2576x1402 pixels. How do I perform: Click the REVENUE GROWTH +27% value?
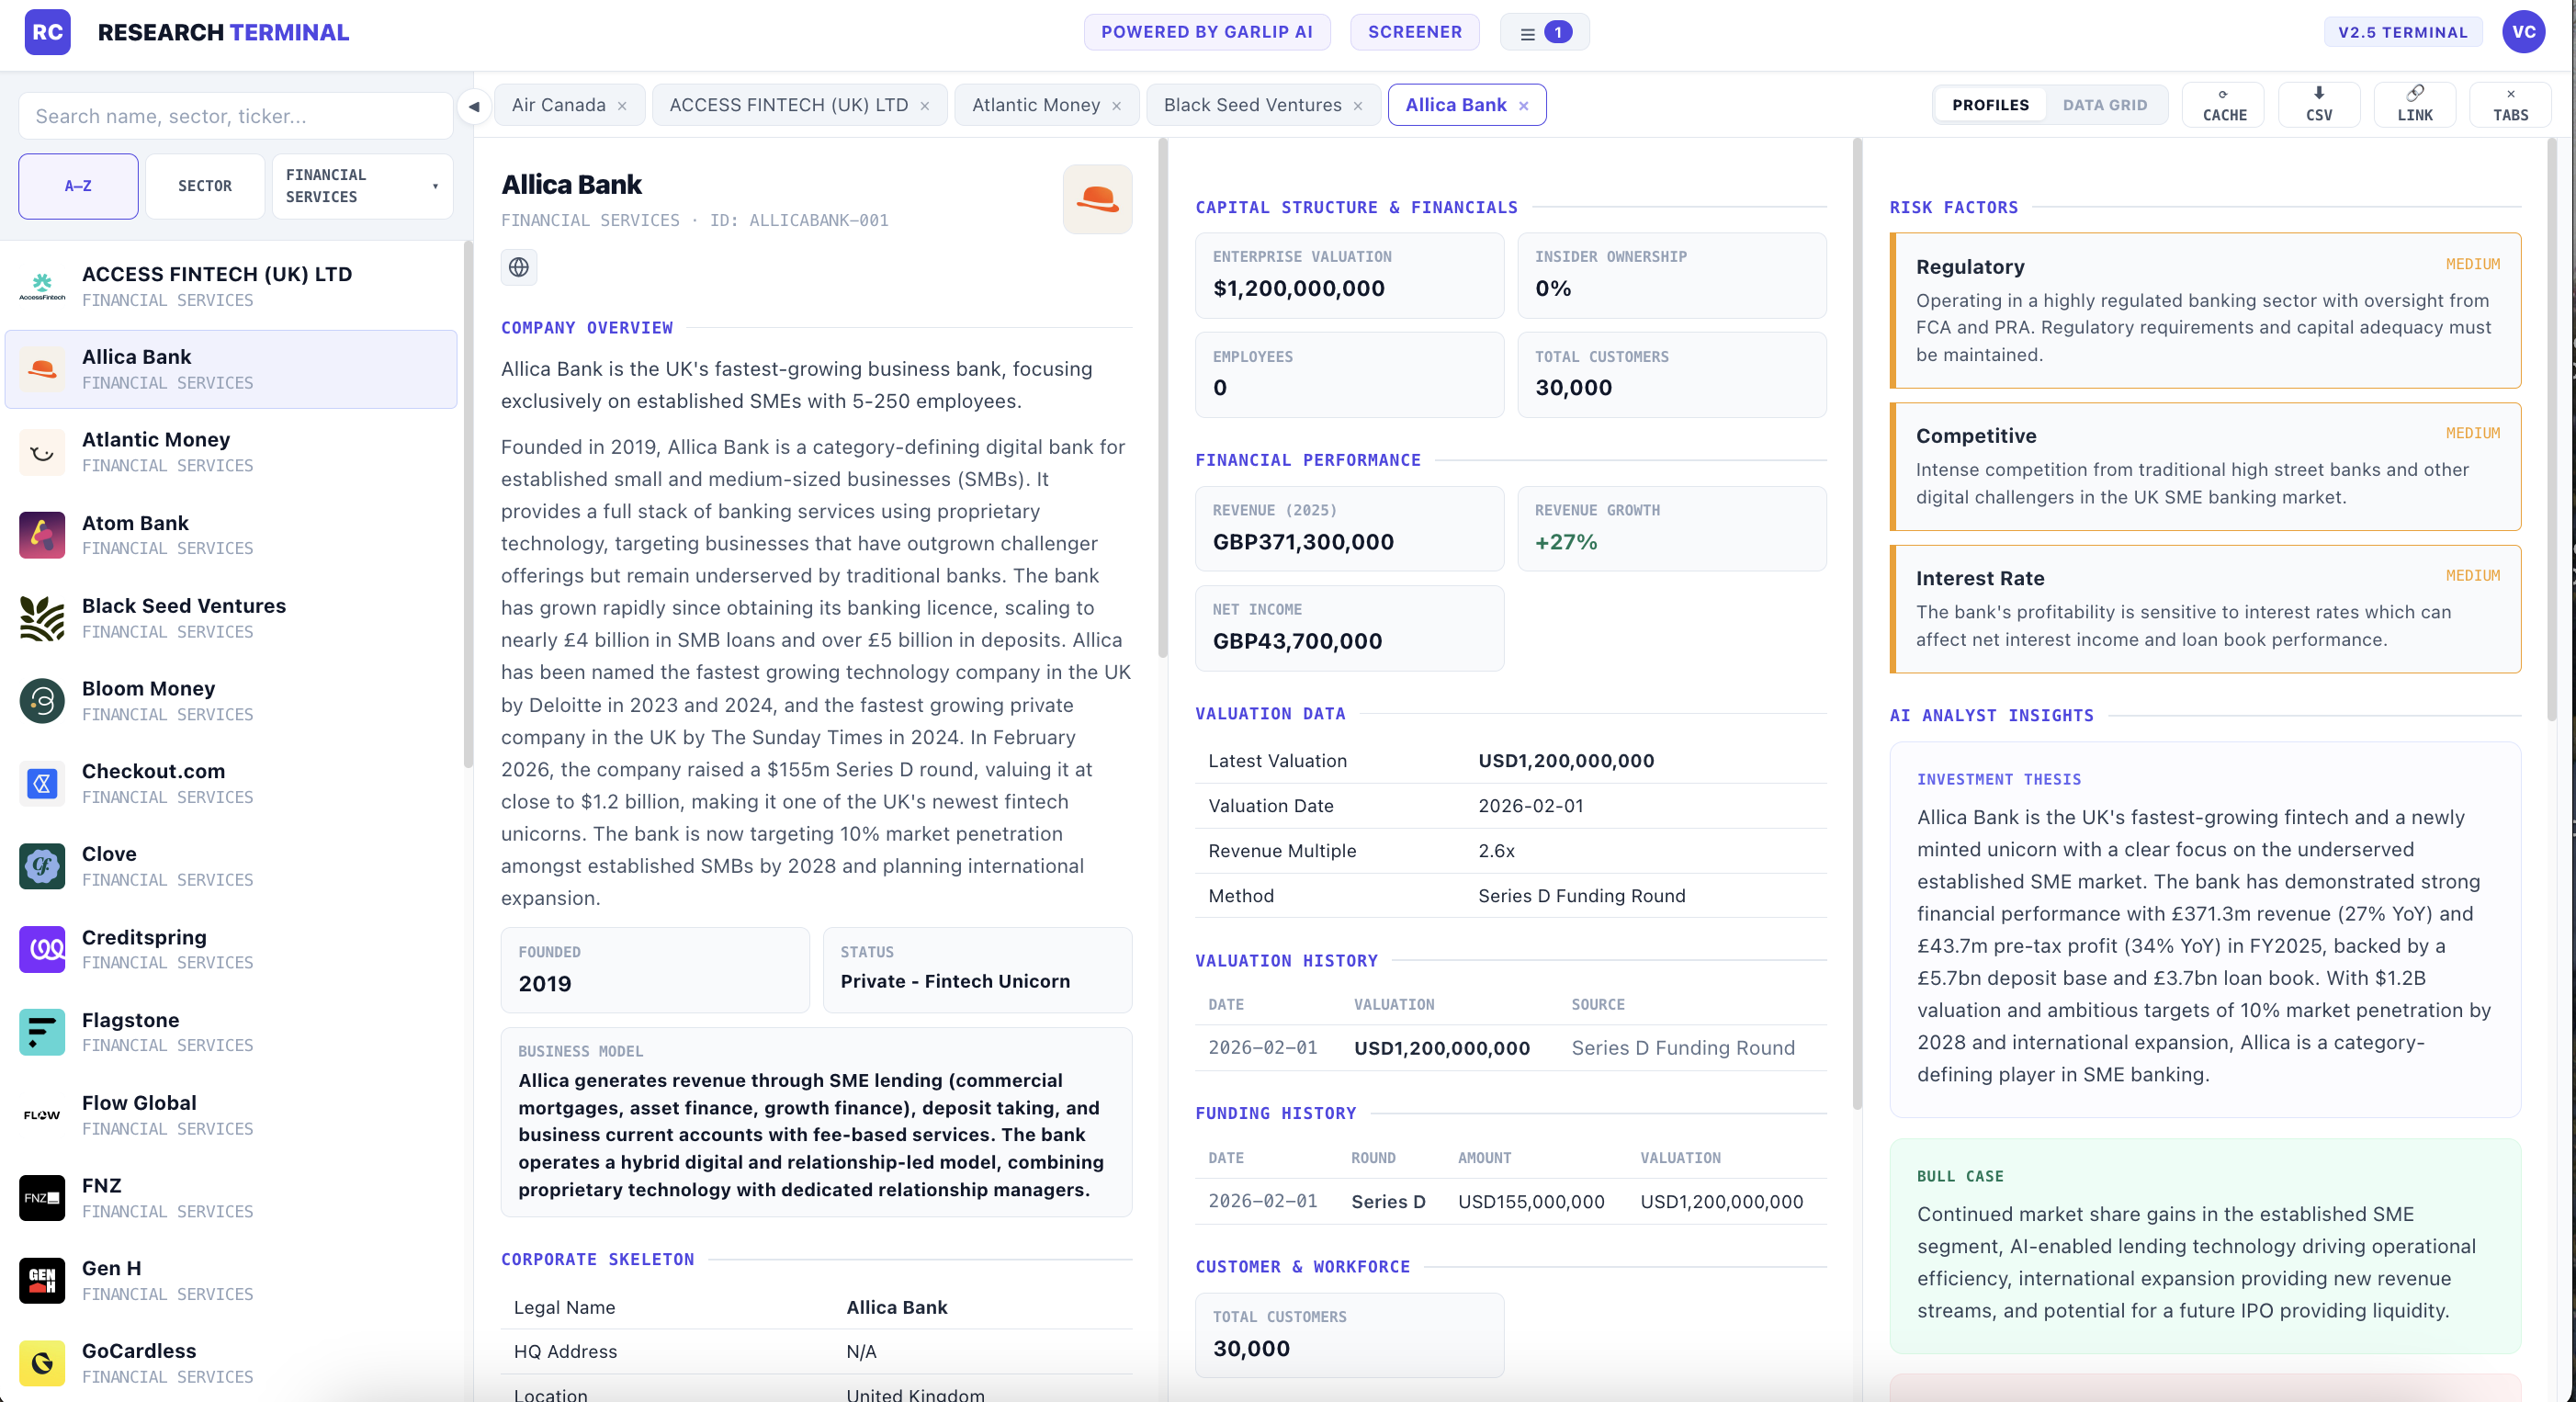(1566, 542)
